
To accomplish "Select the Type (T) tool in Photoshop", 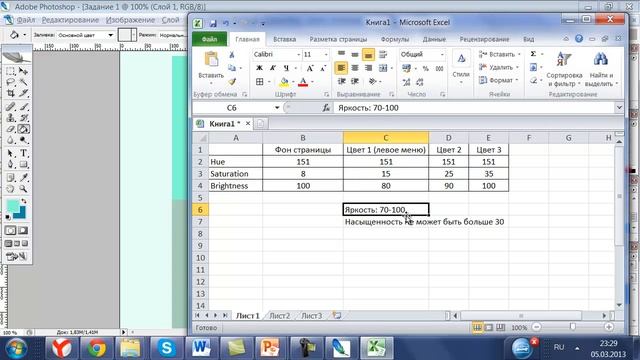I will [x=23, y=153].
